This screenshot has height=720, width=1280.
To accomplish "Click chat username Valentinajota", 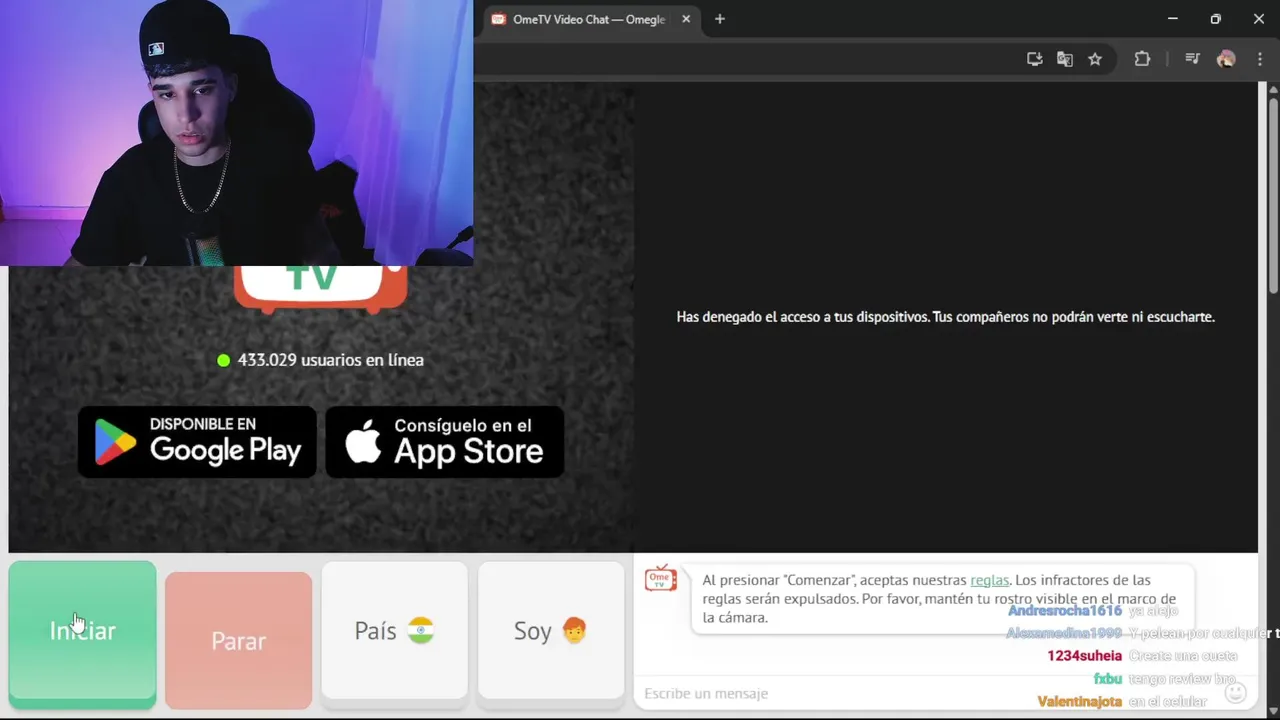I will [1079, 702].
